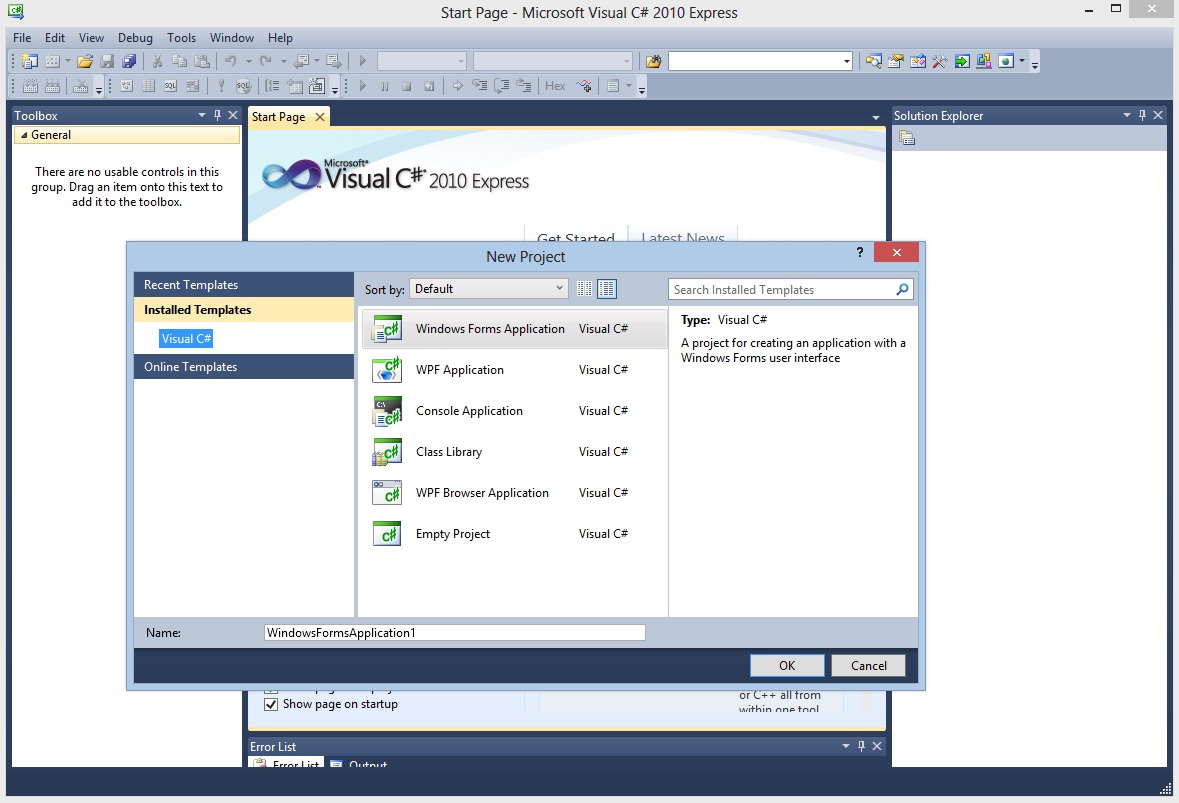Image resolution: width=1179 pixels, height=803 pixels.
Task: Toggle Hex display button
Action: point(555,86)
